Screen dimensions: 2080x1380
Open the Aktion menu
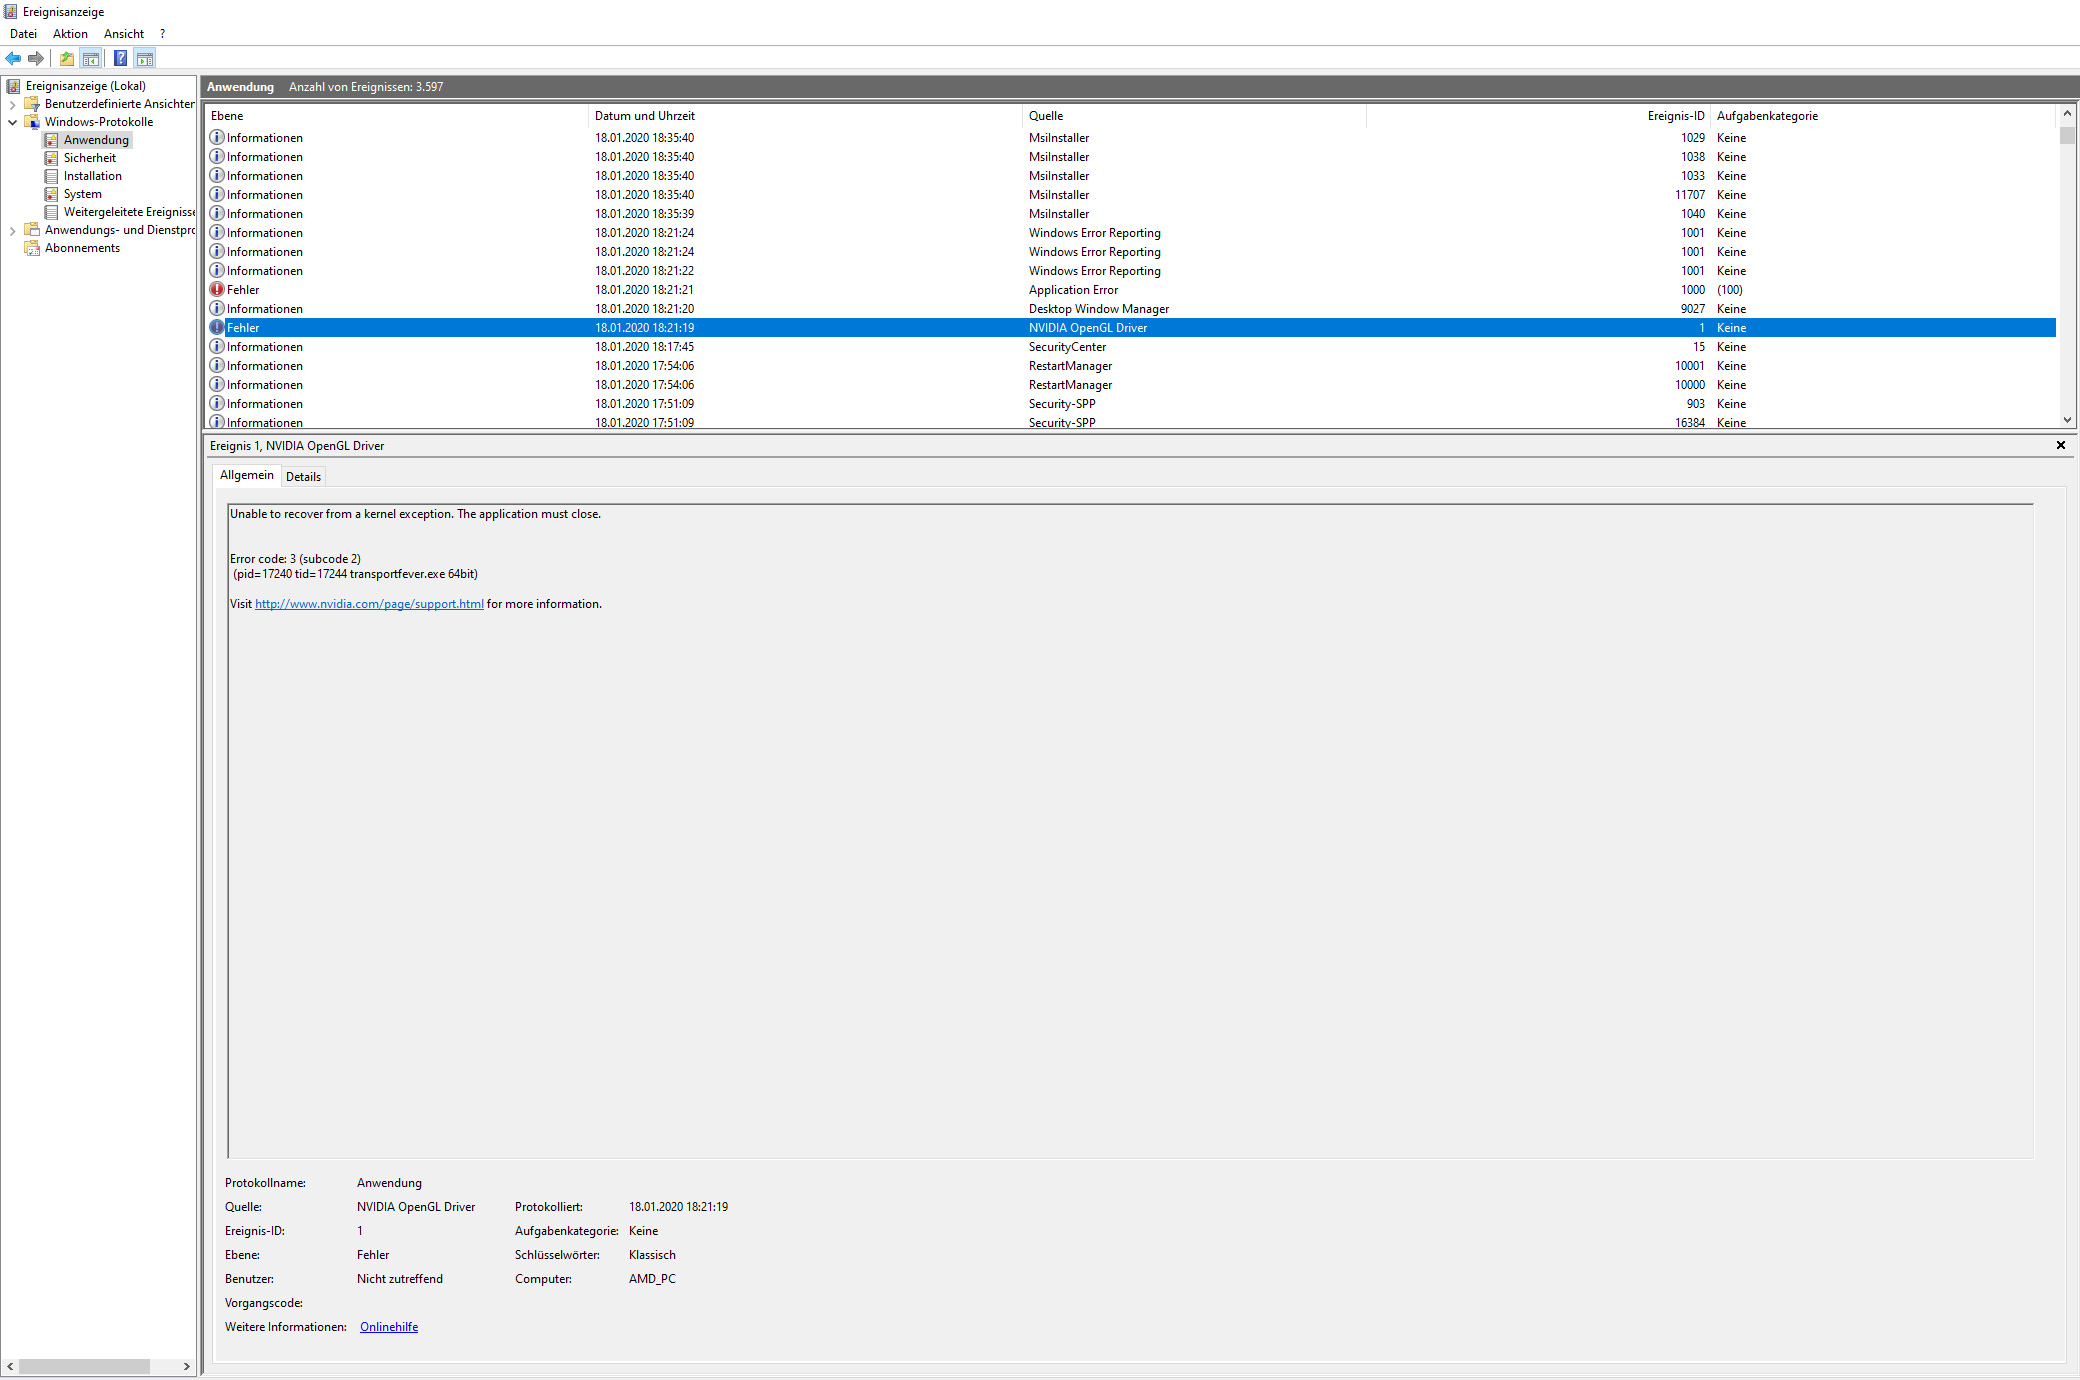[70, 34]
